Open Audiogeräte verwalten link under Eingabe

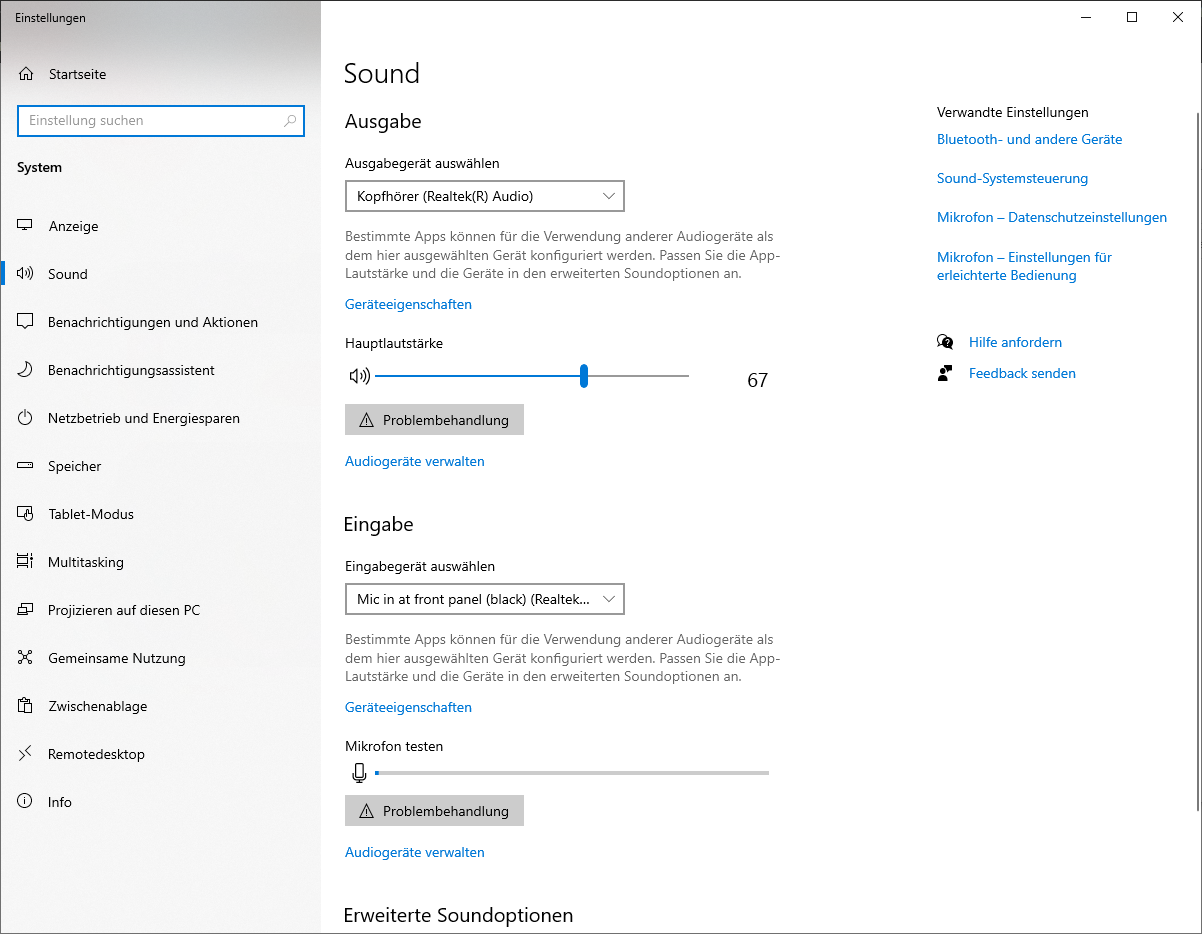tap(415, 852)
